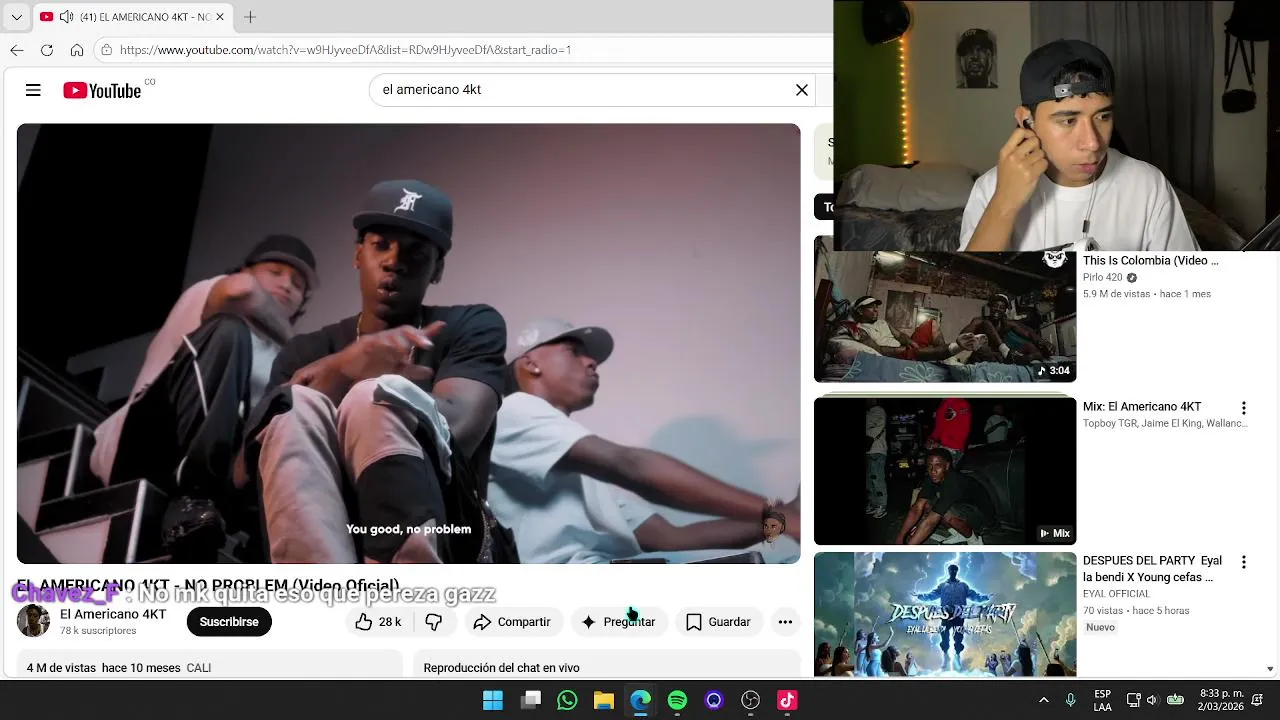This screenshot has height=720, width=1280.
Task: Select the URL in the address bar
Action: point(345,50)
